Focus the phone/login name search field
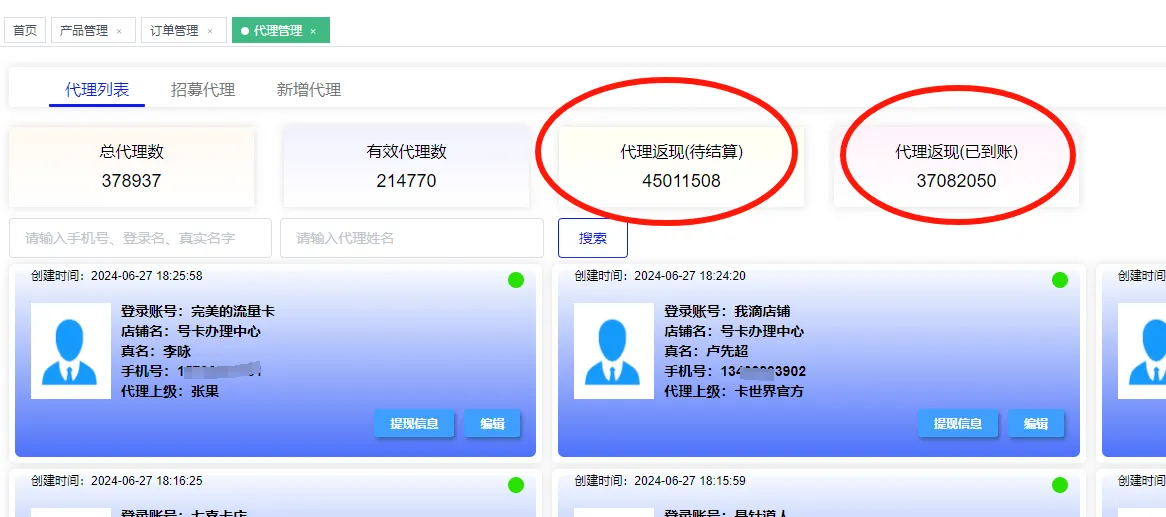Screen dimensions: 1166x517 [x=140, y=238]
